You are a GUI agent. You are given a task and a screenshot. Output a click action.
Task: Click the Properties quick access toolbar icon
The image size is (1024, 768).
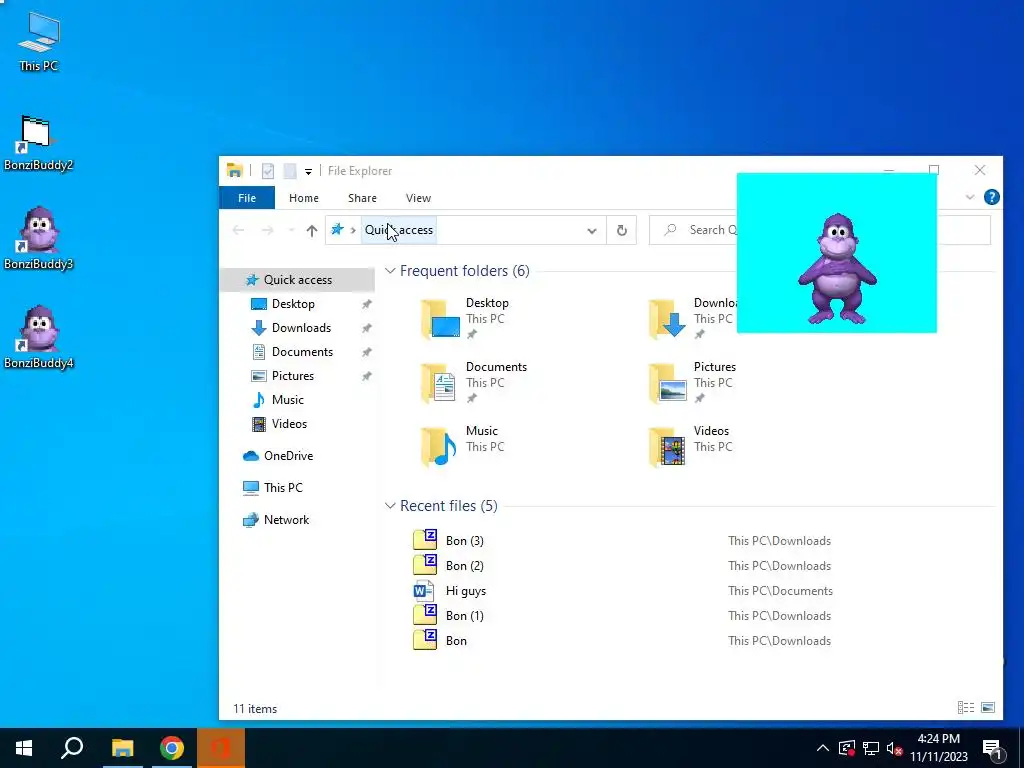[x=268, y=171]
